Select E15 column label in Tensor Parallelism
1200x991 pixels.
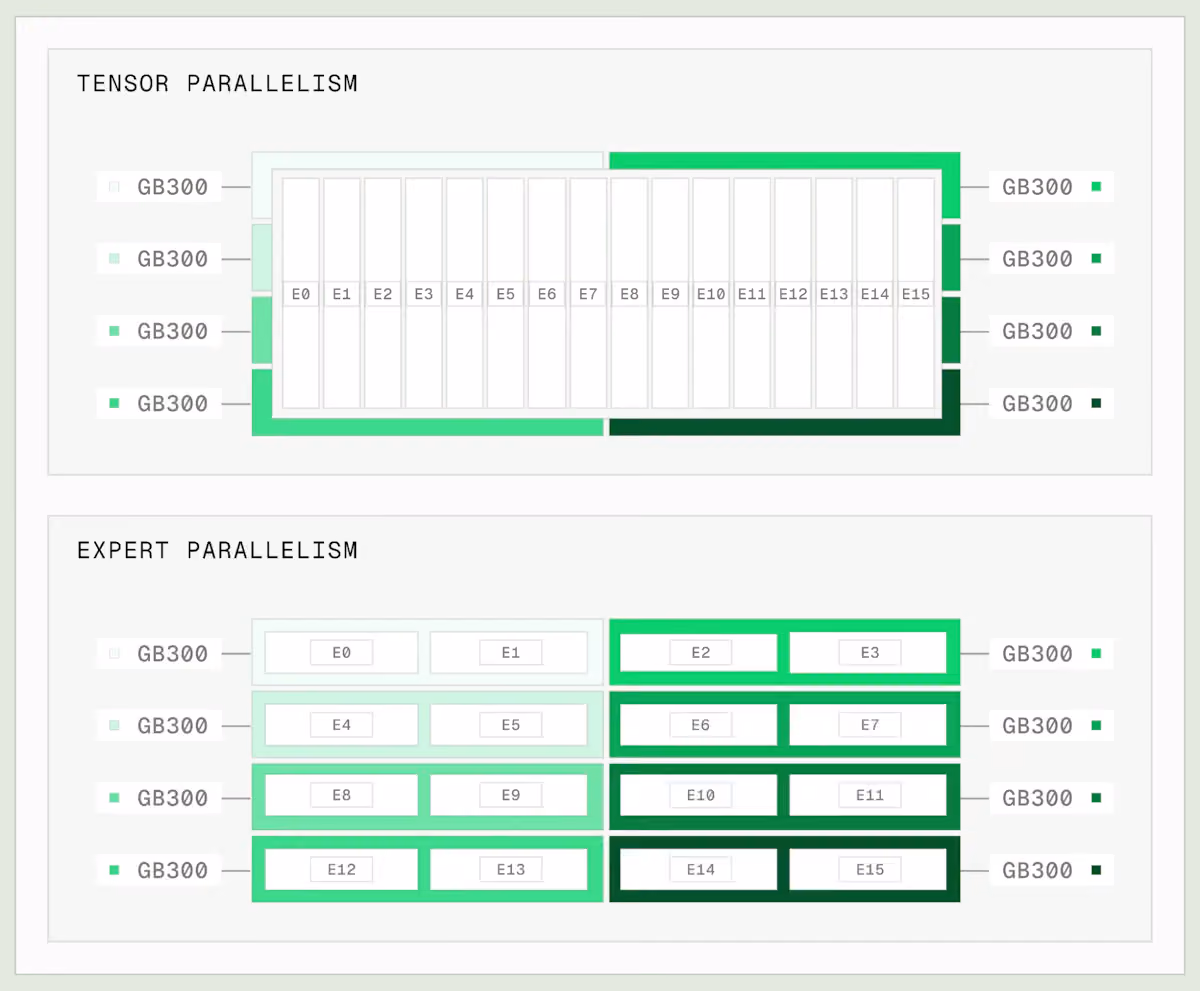click(916, 294)
